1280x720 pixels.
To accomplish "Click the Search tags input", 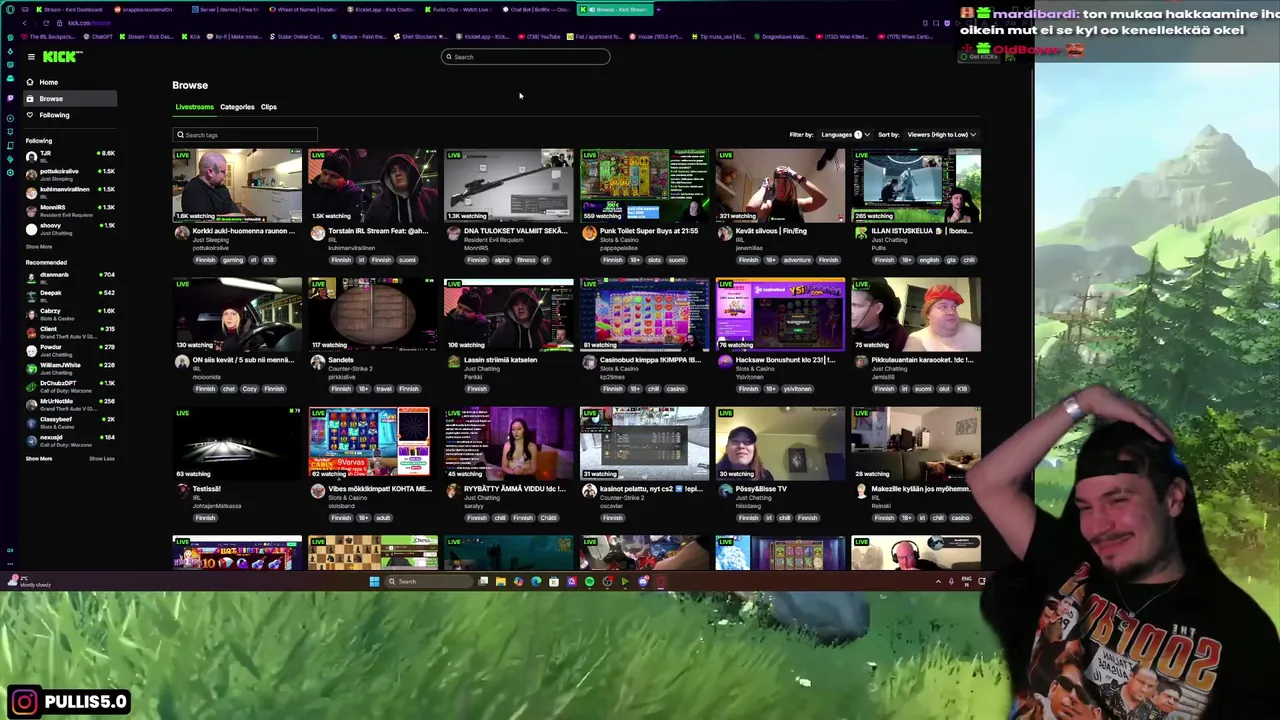I will point(245,135).
